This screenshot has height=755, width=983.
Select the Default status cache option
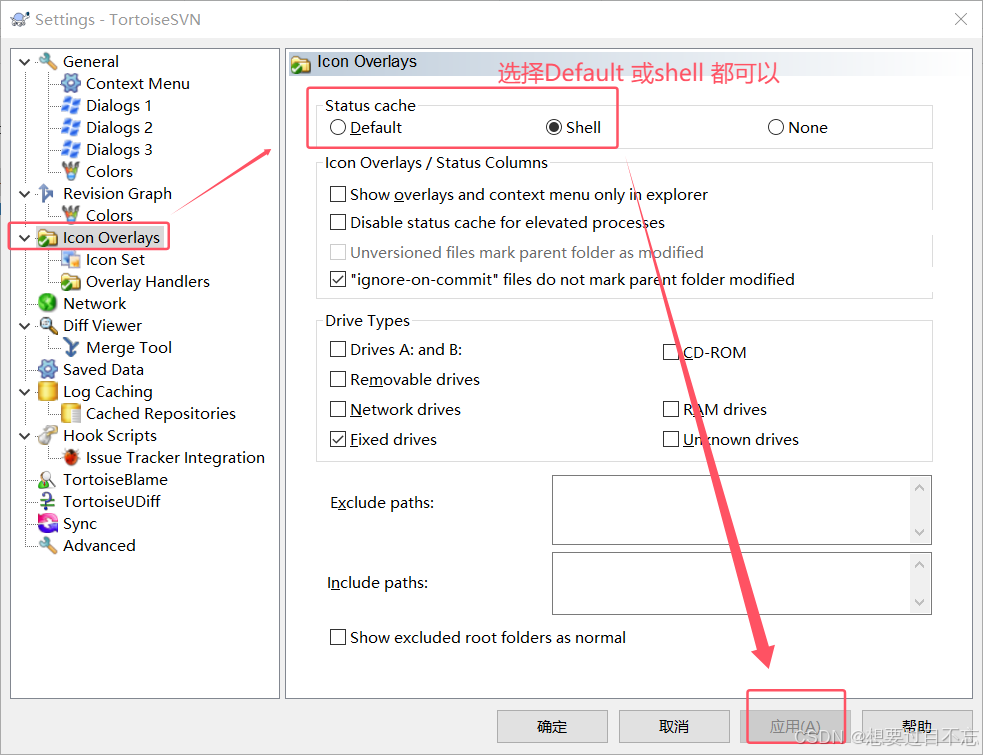(338, 127)
